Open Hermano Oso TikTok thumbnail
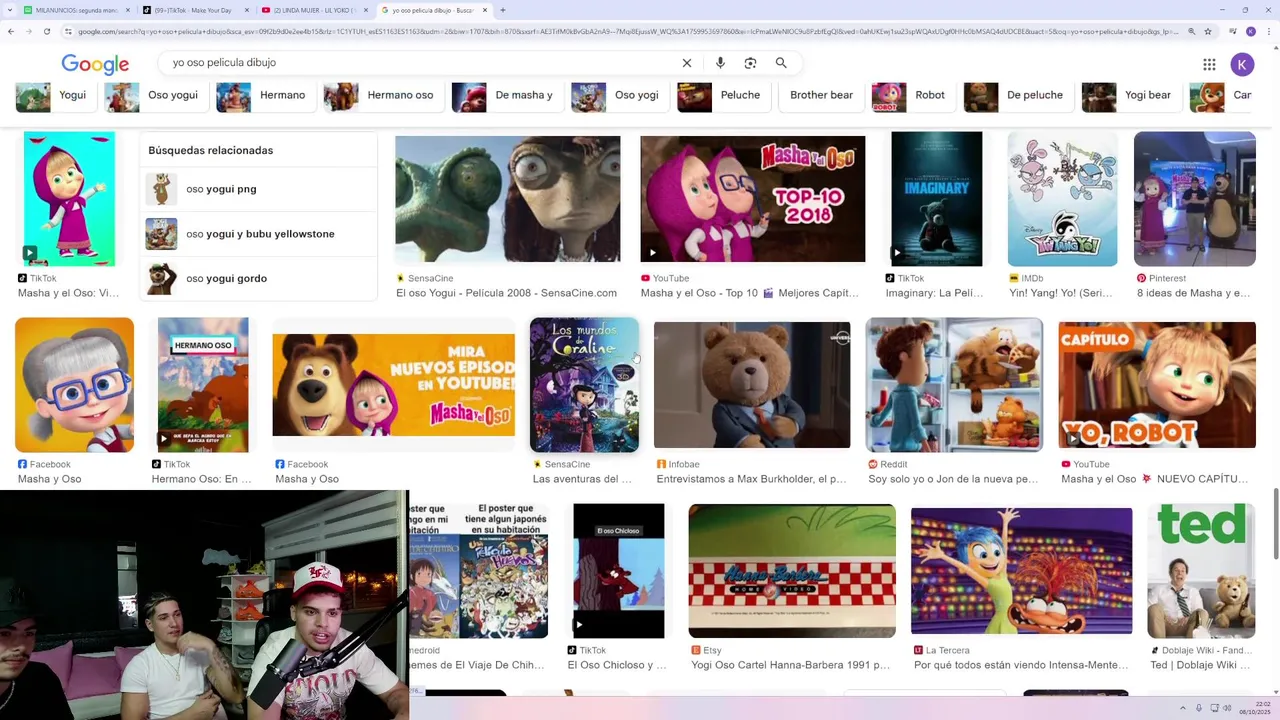This screenshot has width=1280, height=720. [203, 385]
